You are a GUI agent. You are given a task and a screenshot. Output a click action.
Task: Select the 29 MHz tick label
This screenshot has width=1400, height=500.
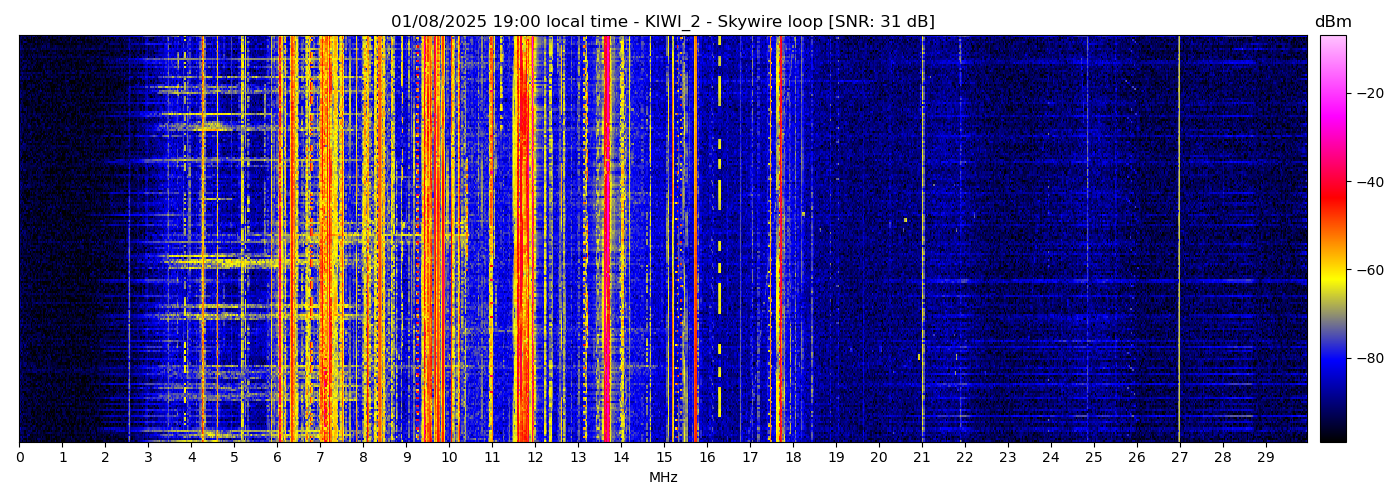coord(1265,458)
